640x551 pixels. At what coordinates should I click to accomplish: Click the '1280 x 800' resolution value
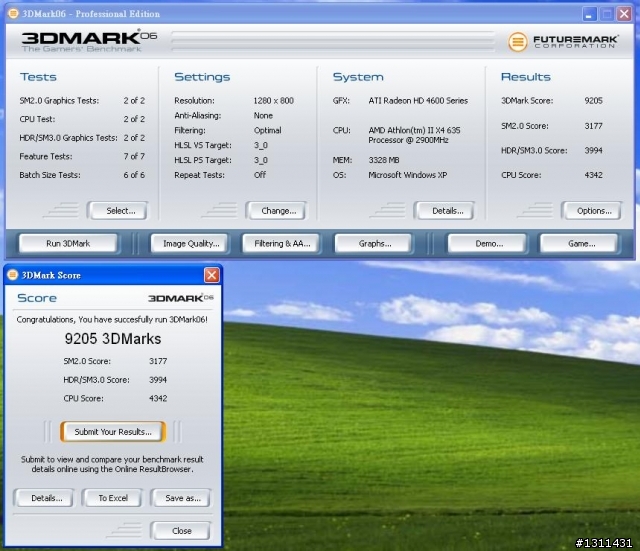point(273,101)
